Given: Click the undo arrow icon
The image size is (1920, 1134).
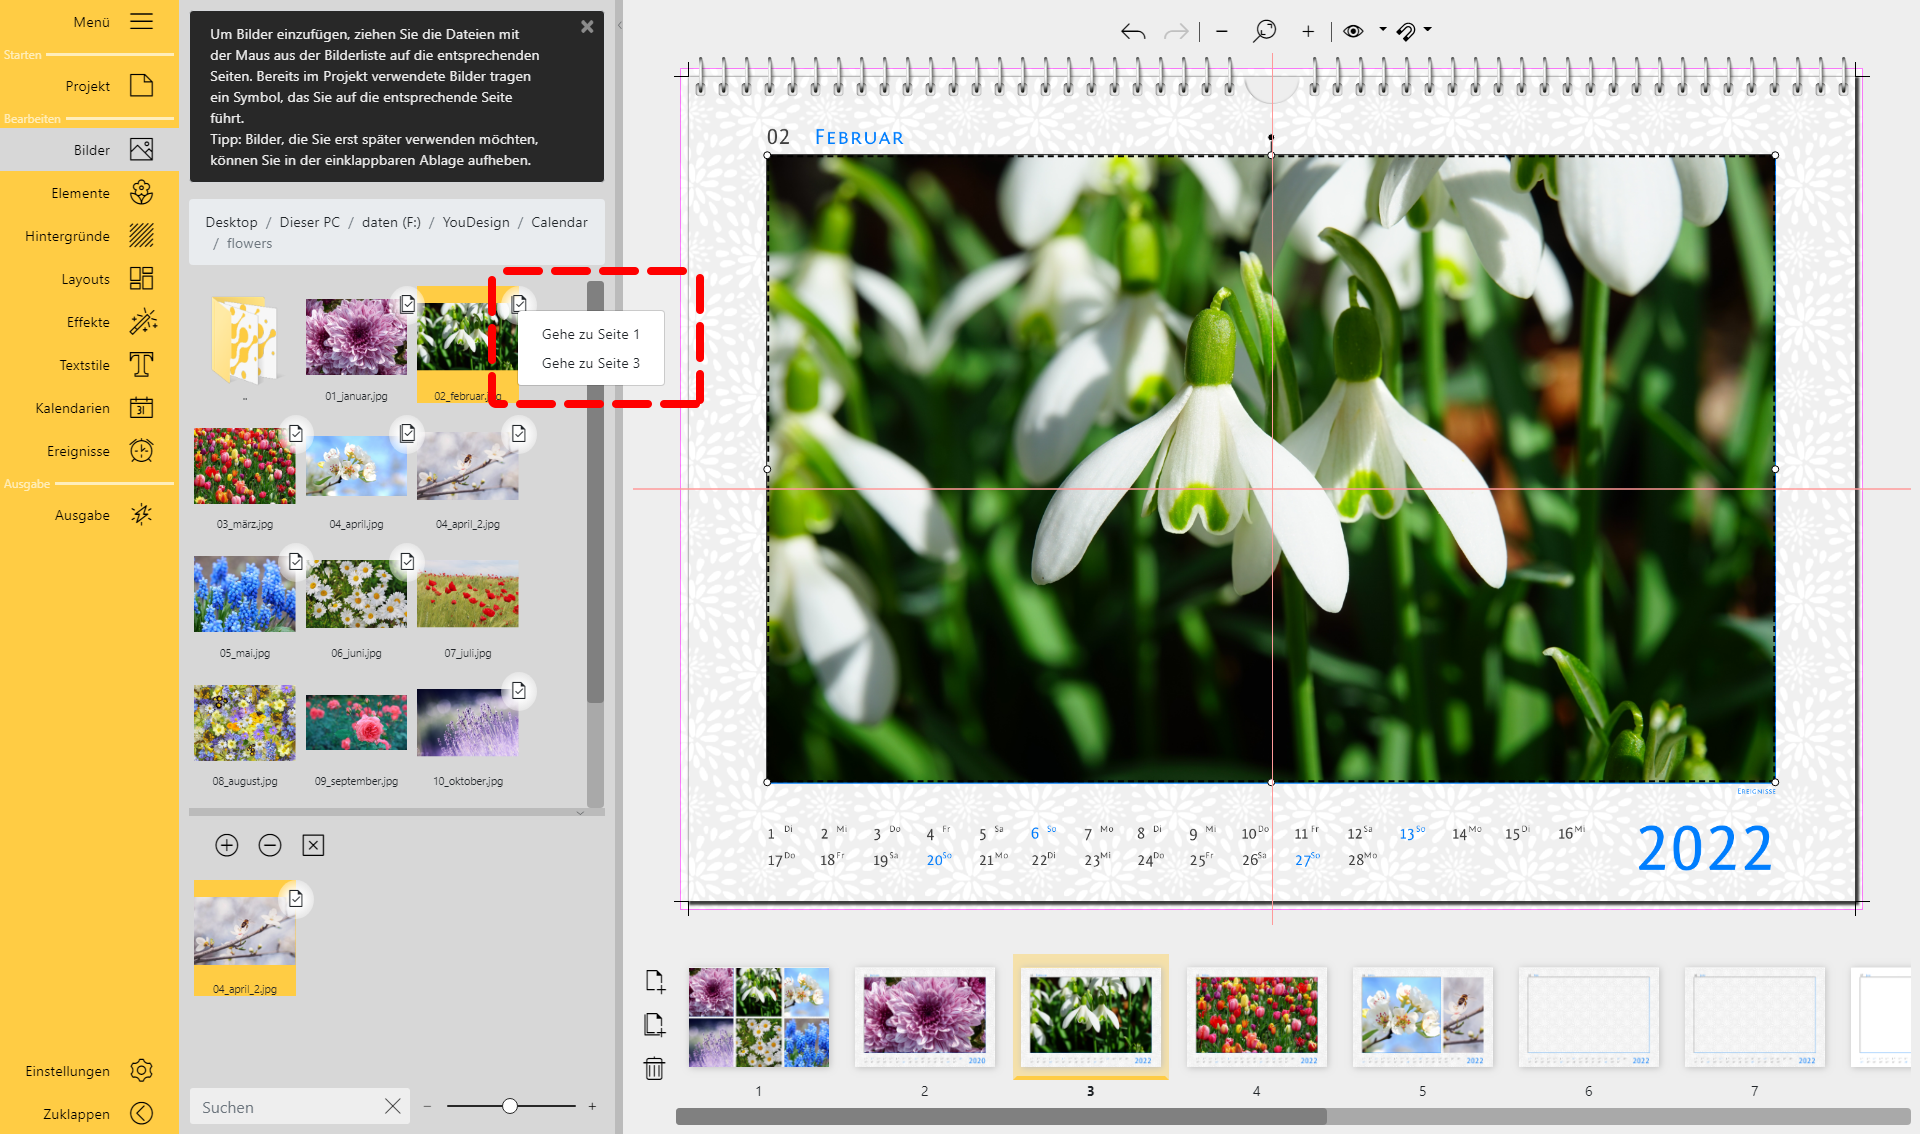Looking at the screenshot, I should coord(1132,32).
